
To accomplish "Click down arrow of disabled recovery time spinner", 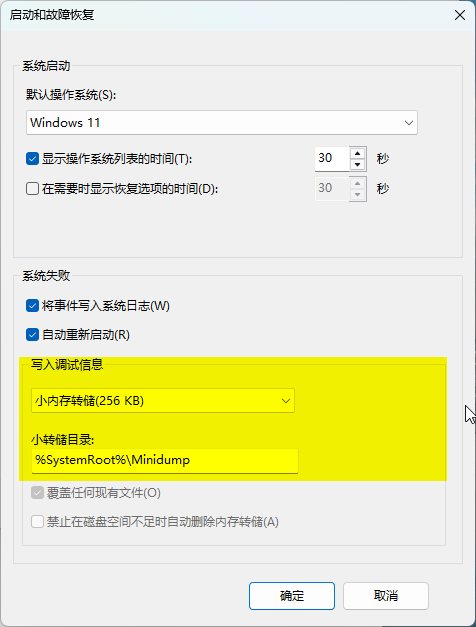I will 358,195.
